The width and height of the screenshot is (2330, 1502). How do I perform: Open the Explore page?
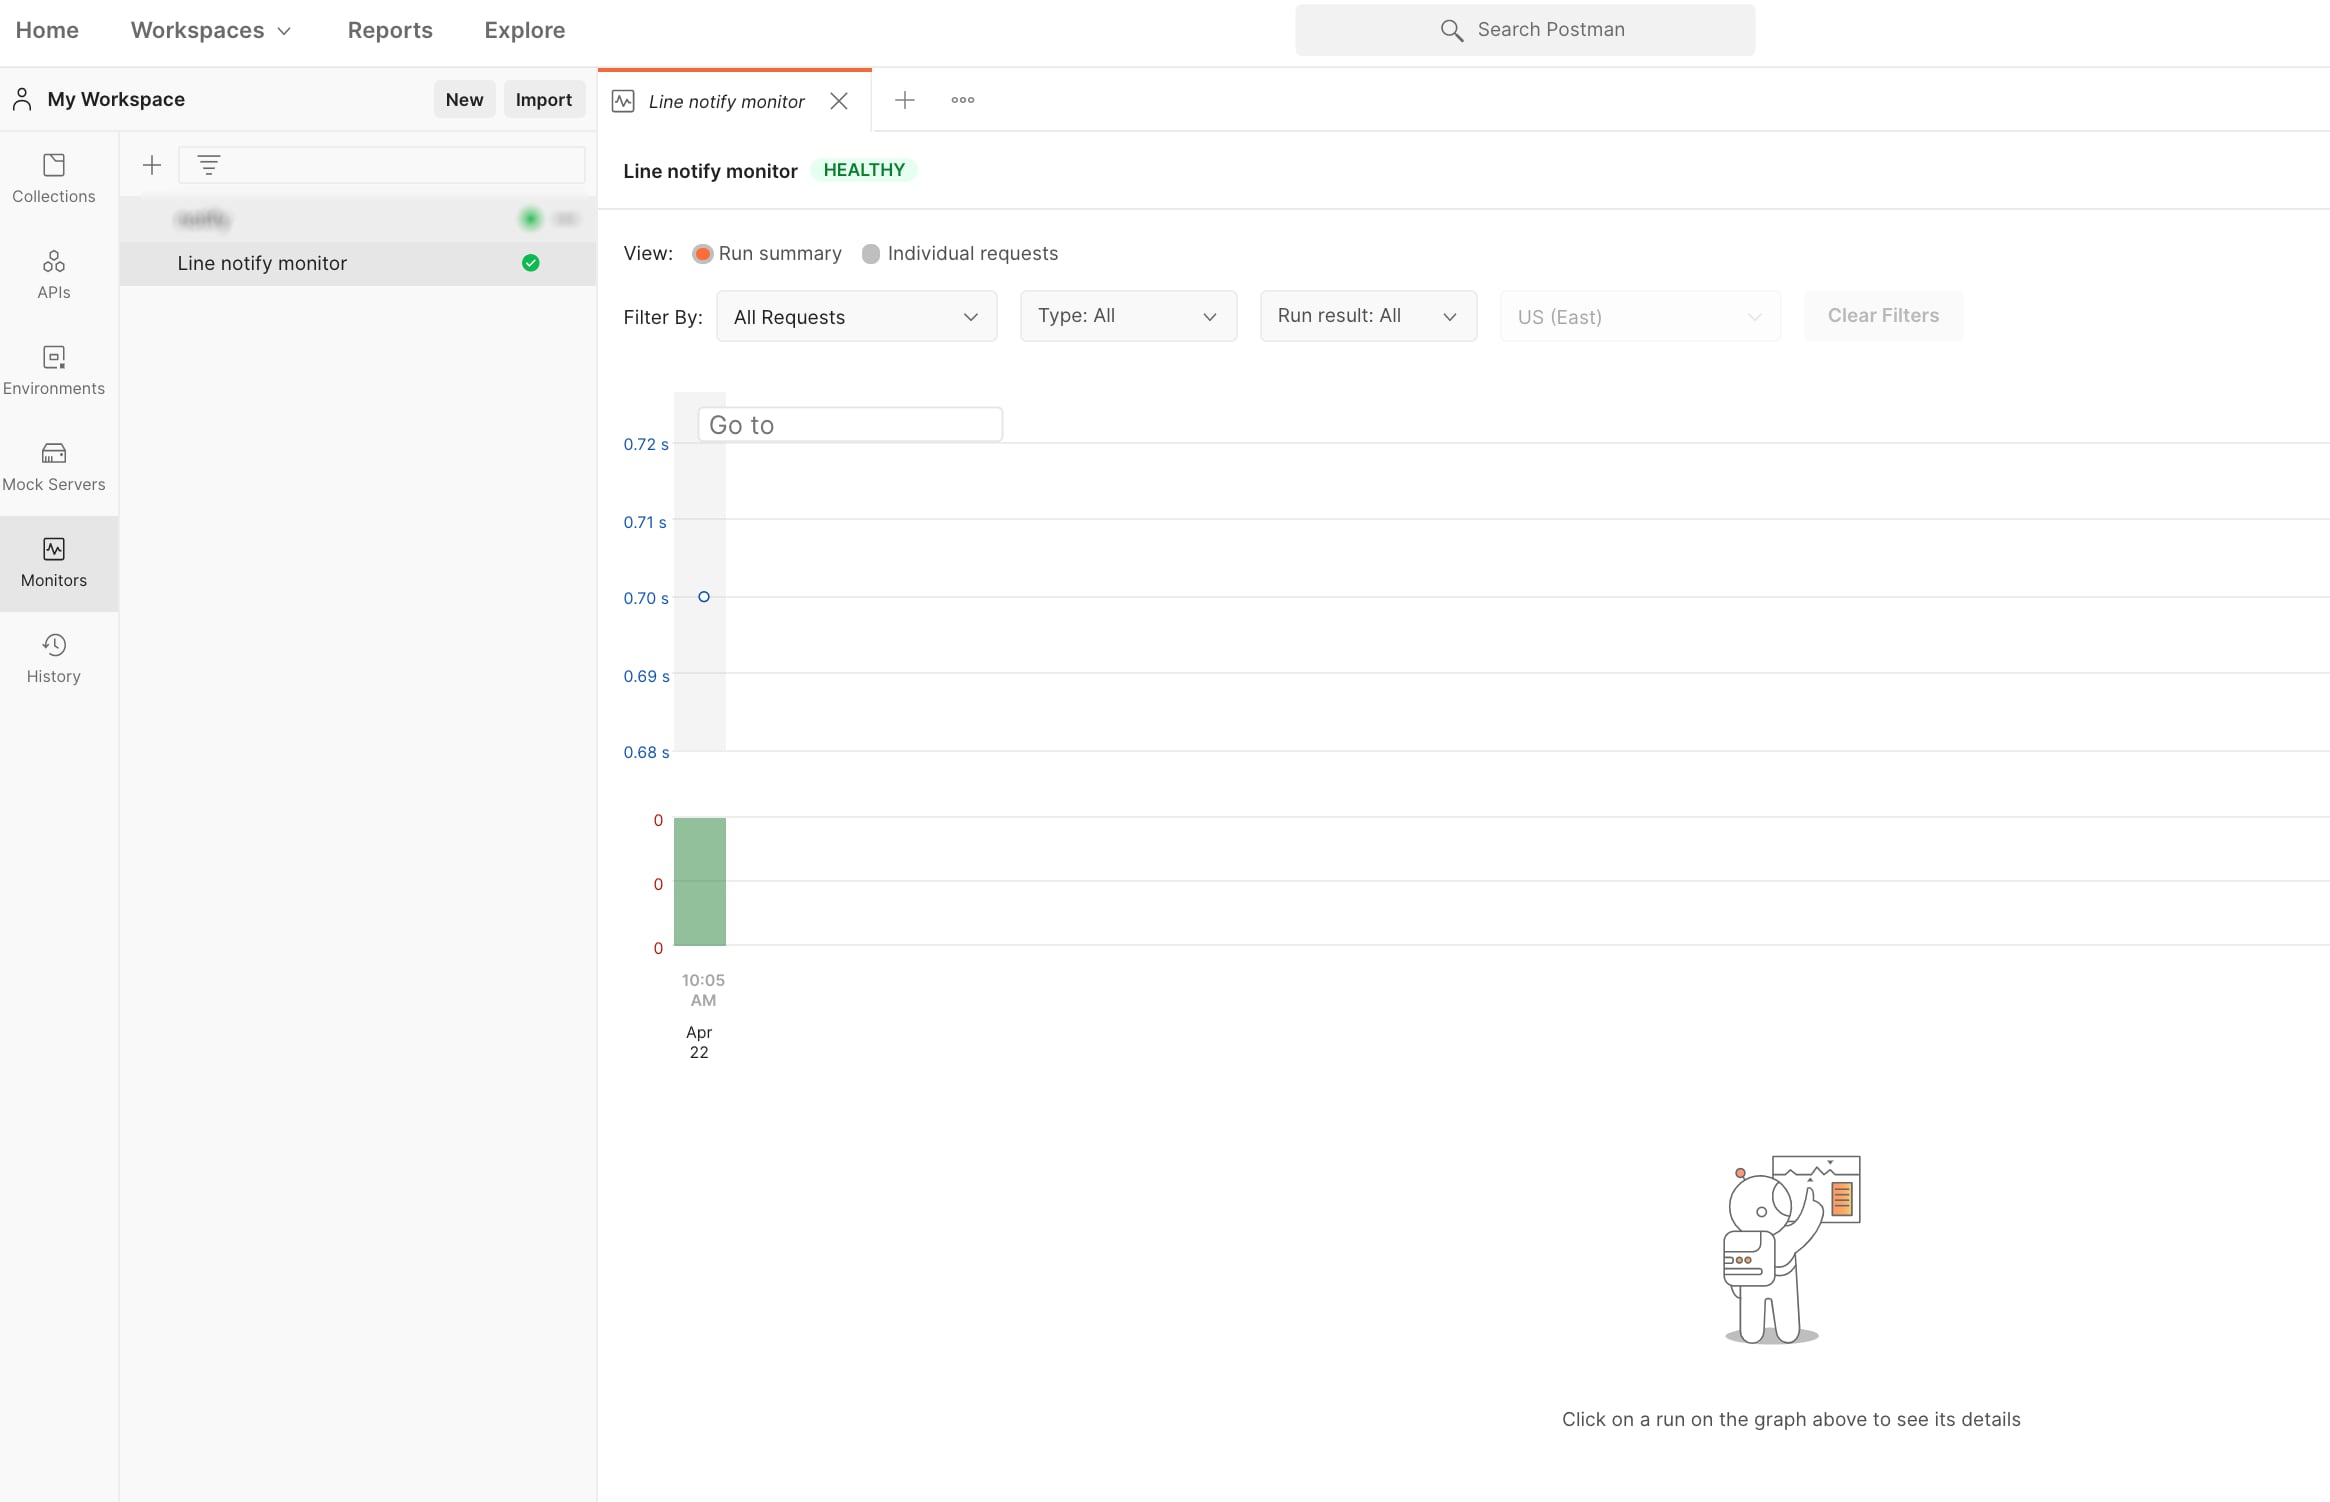point(525,30)
